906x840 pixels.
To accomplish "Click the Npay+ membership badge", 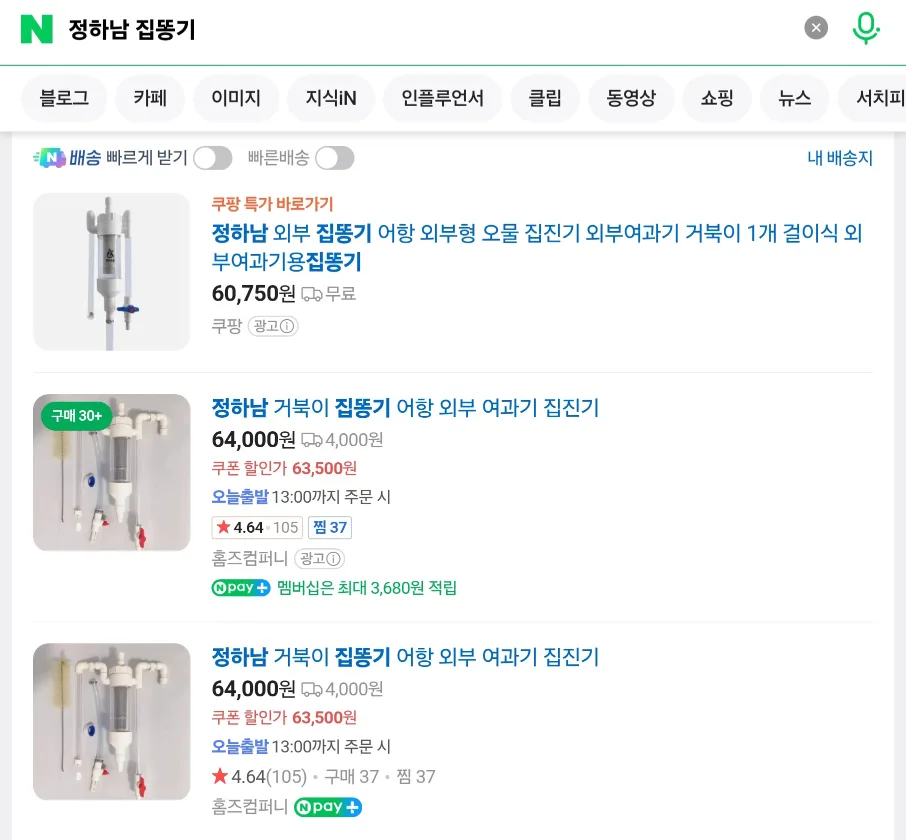I will 241,588.
